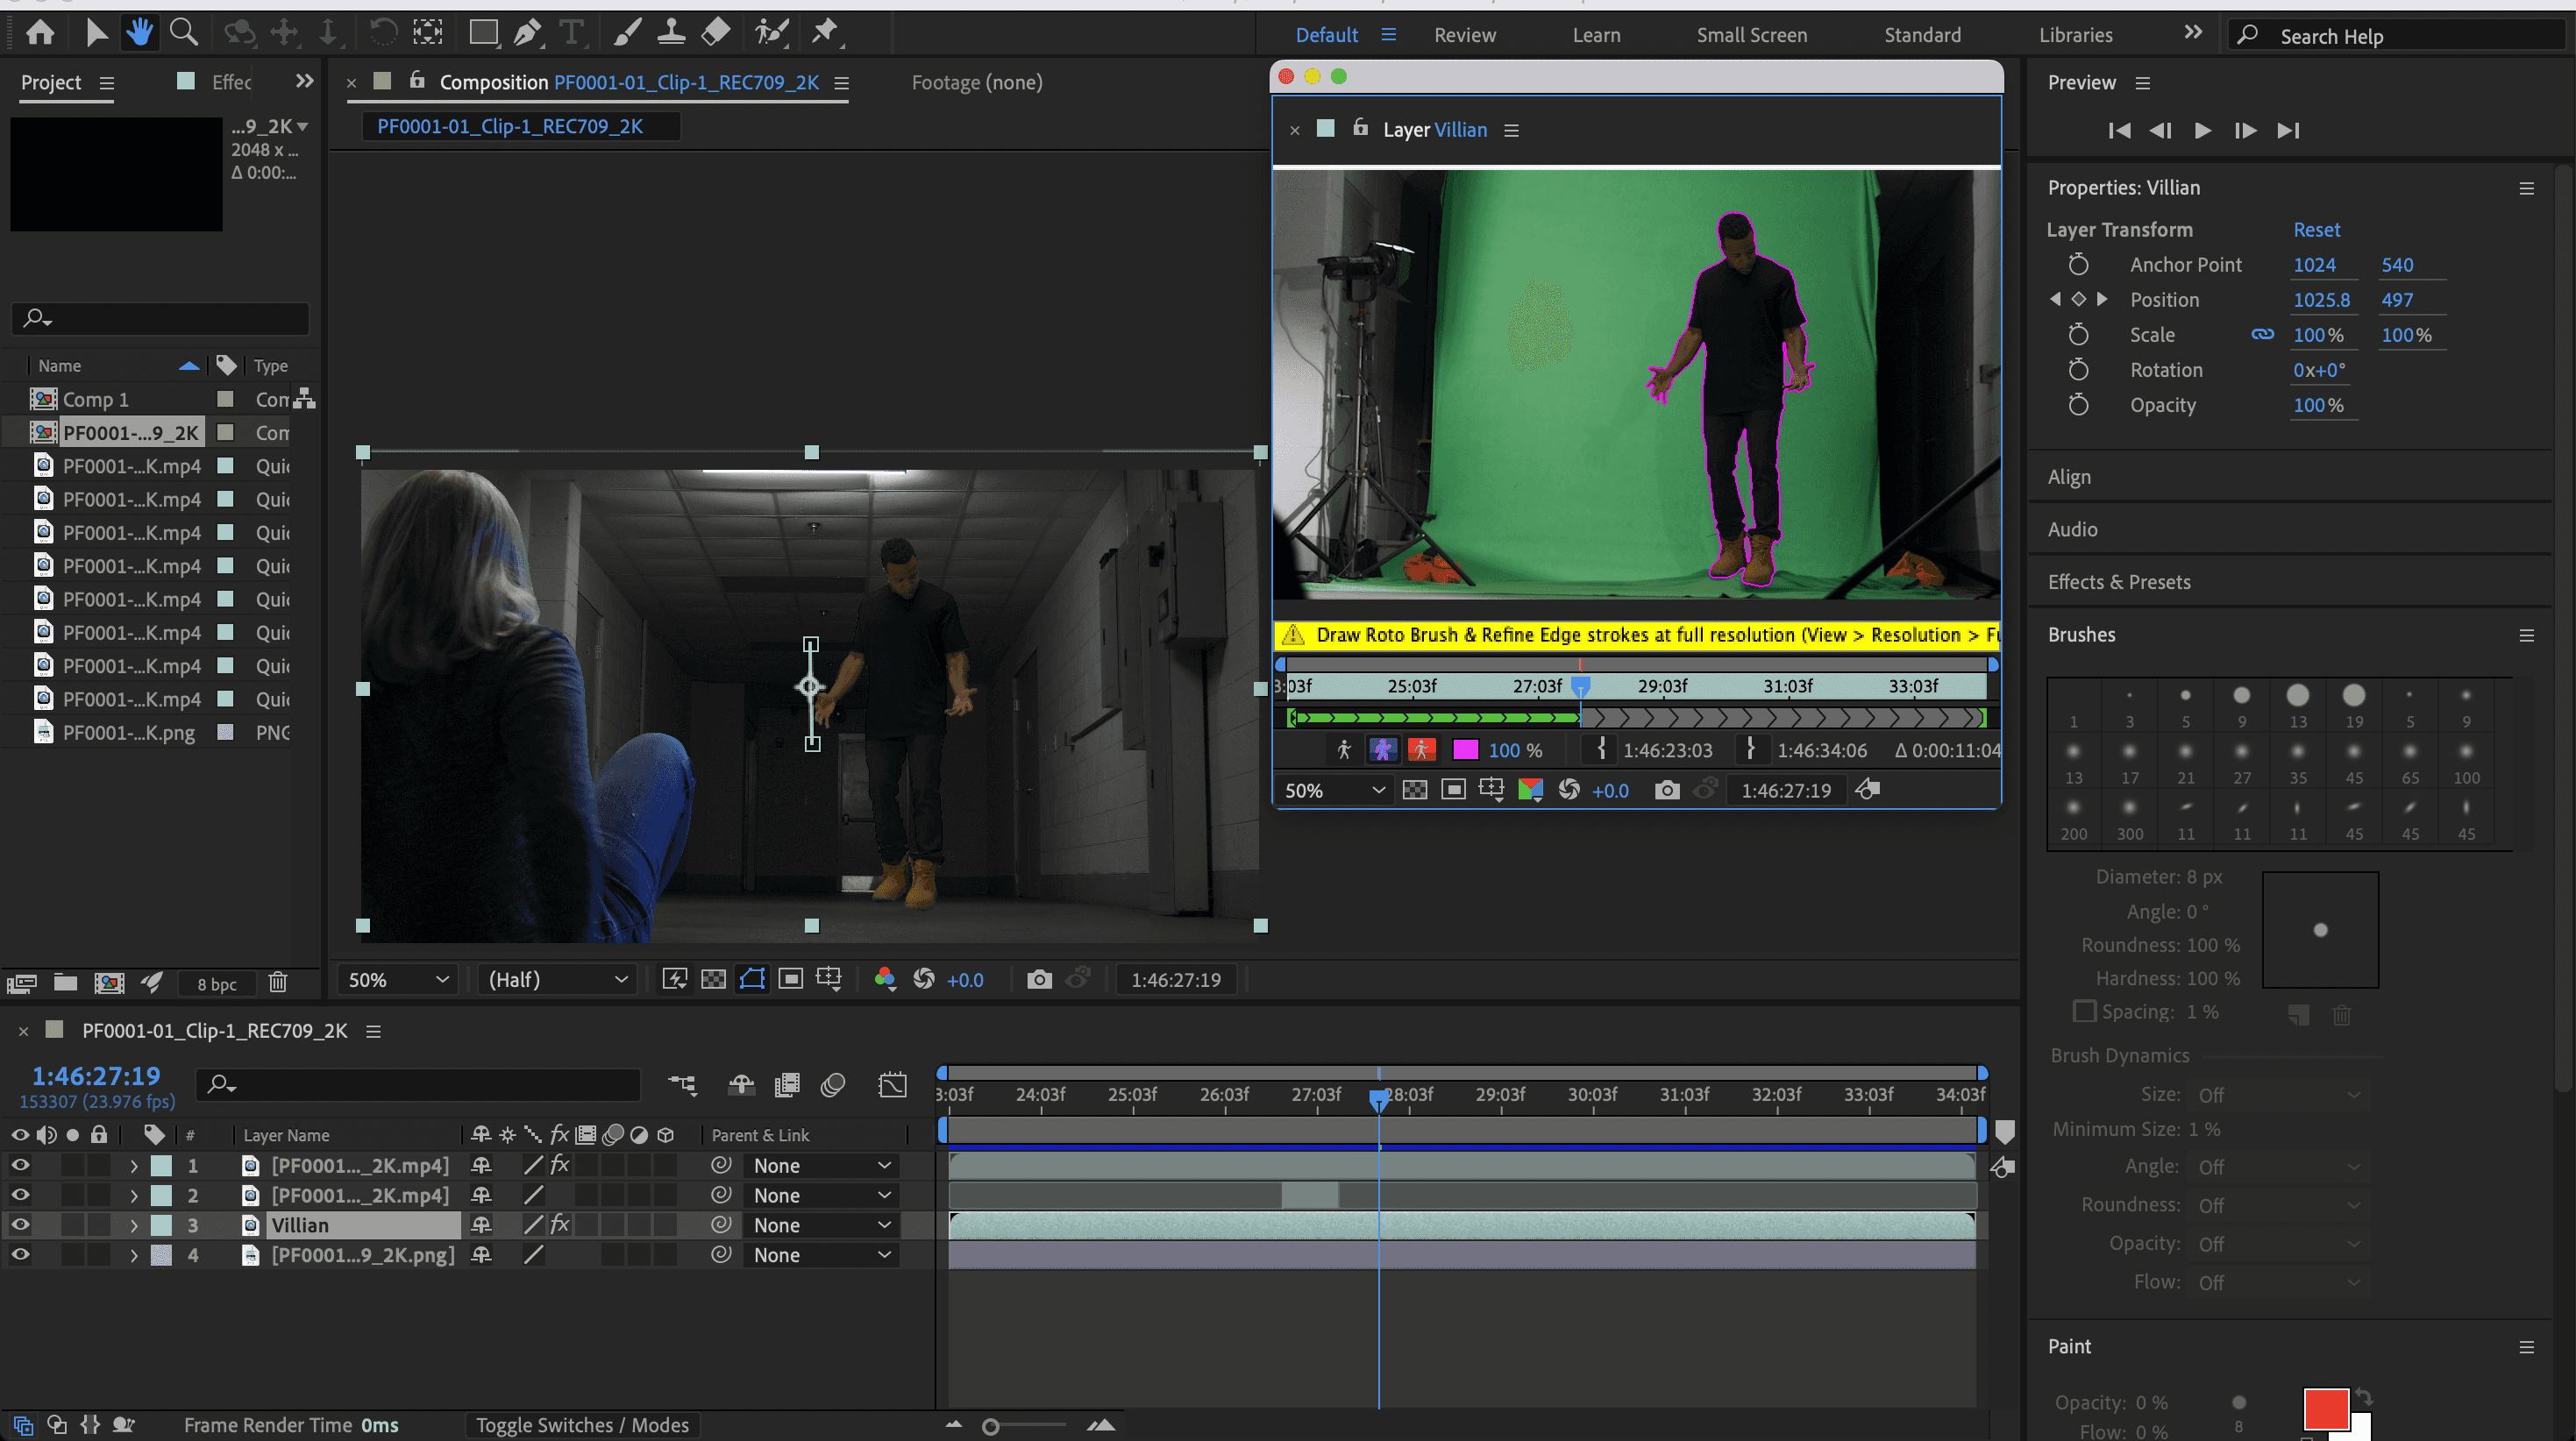Switch to the Standard workspace
The width and height of the screenshot is (2576, 1441).
(x=1922, y=35)
